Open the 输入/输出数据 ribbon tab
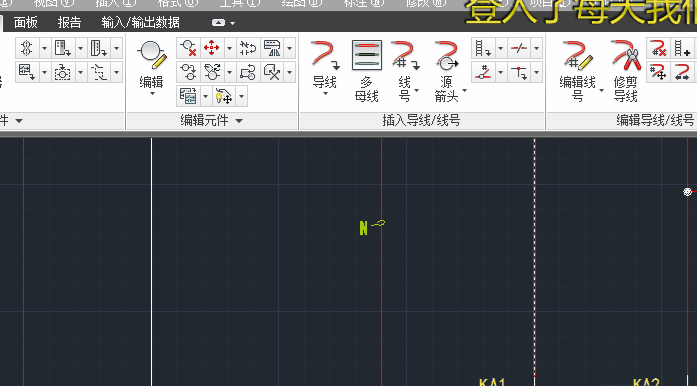The height and width of the screenshot is (386, 697). point(140,22)
